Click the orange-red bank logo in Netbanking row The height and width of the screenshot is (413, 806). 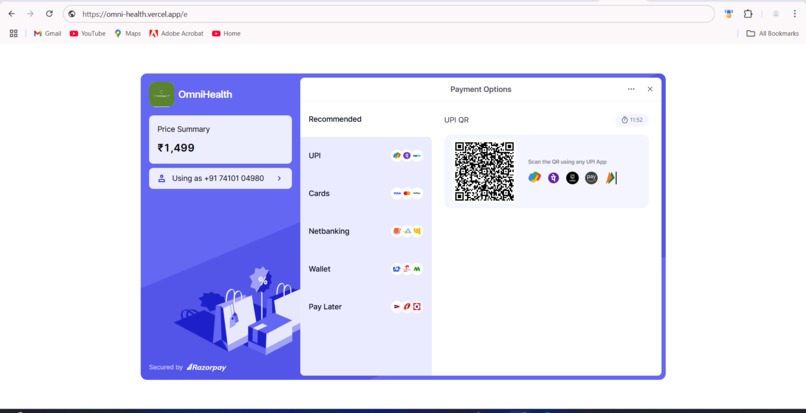click(x=397, y=231)
